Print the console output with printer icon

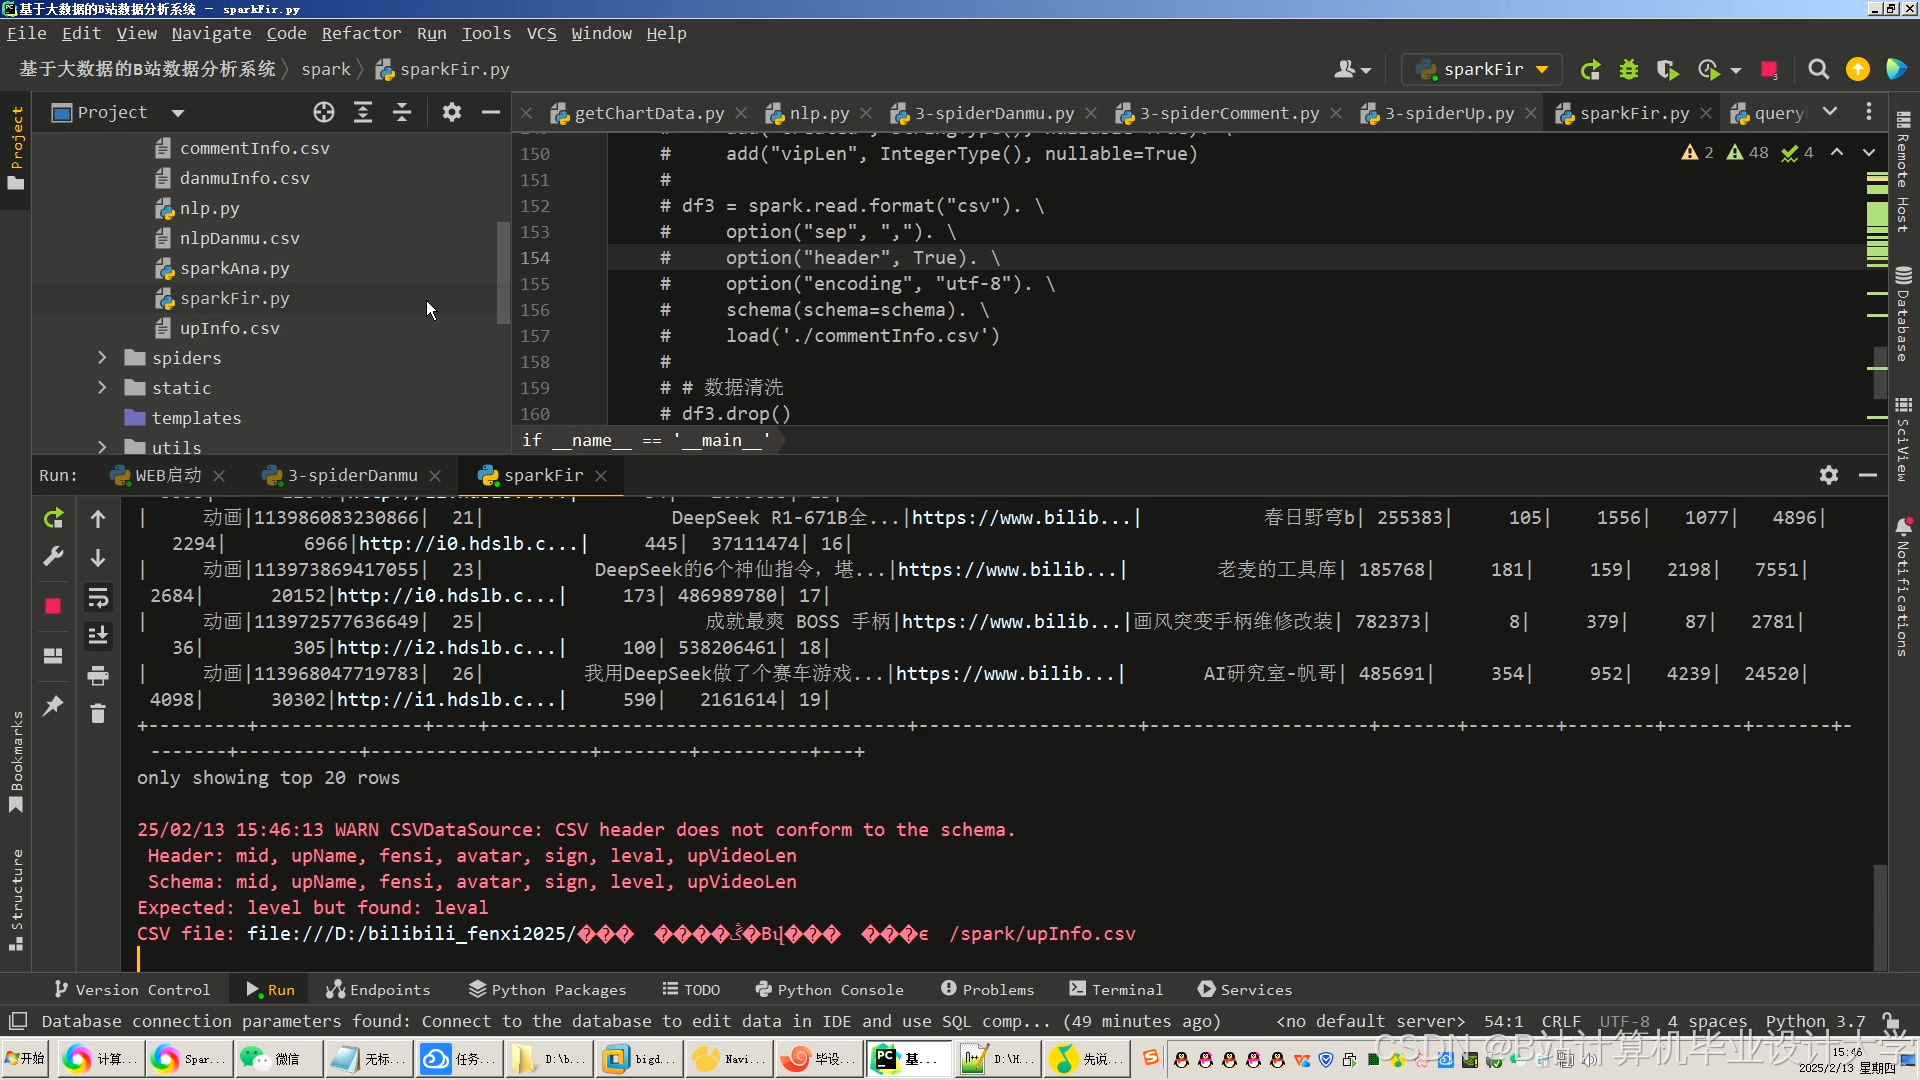[98, 676]
